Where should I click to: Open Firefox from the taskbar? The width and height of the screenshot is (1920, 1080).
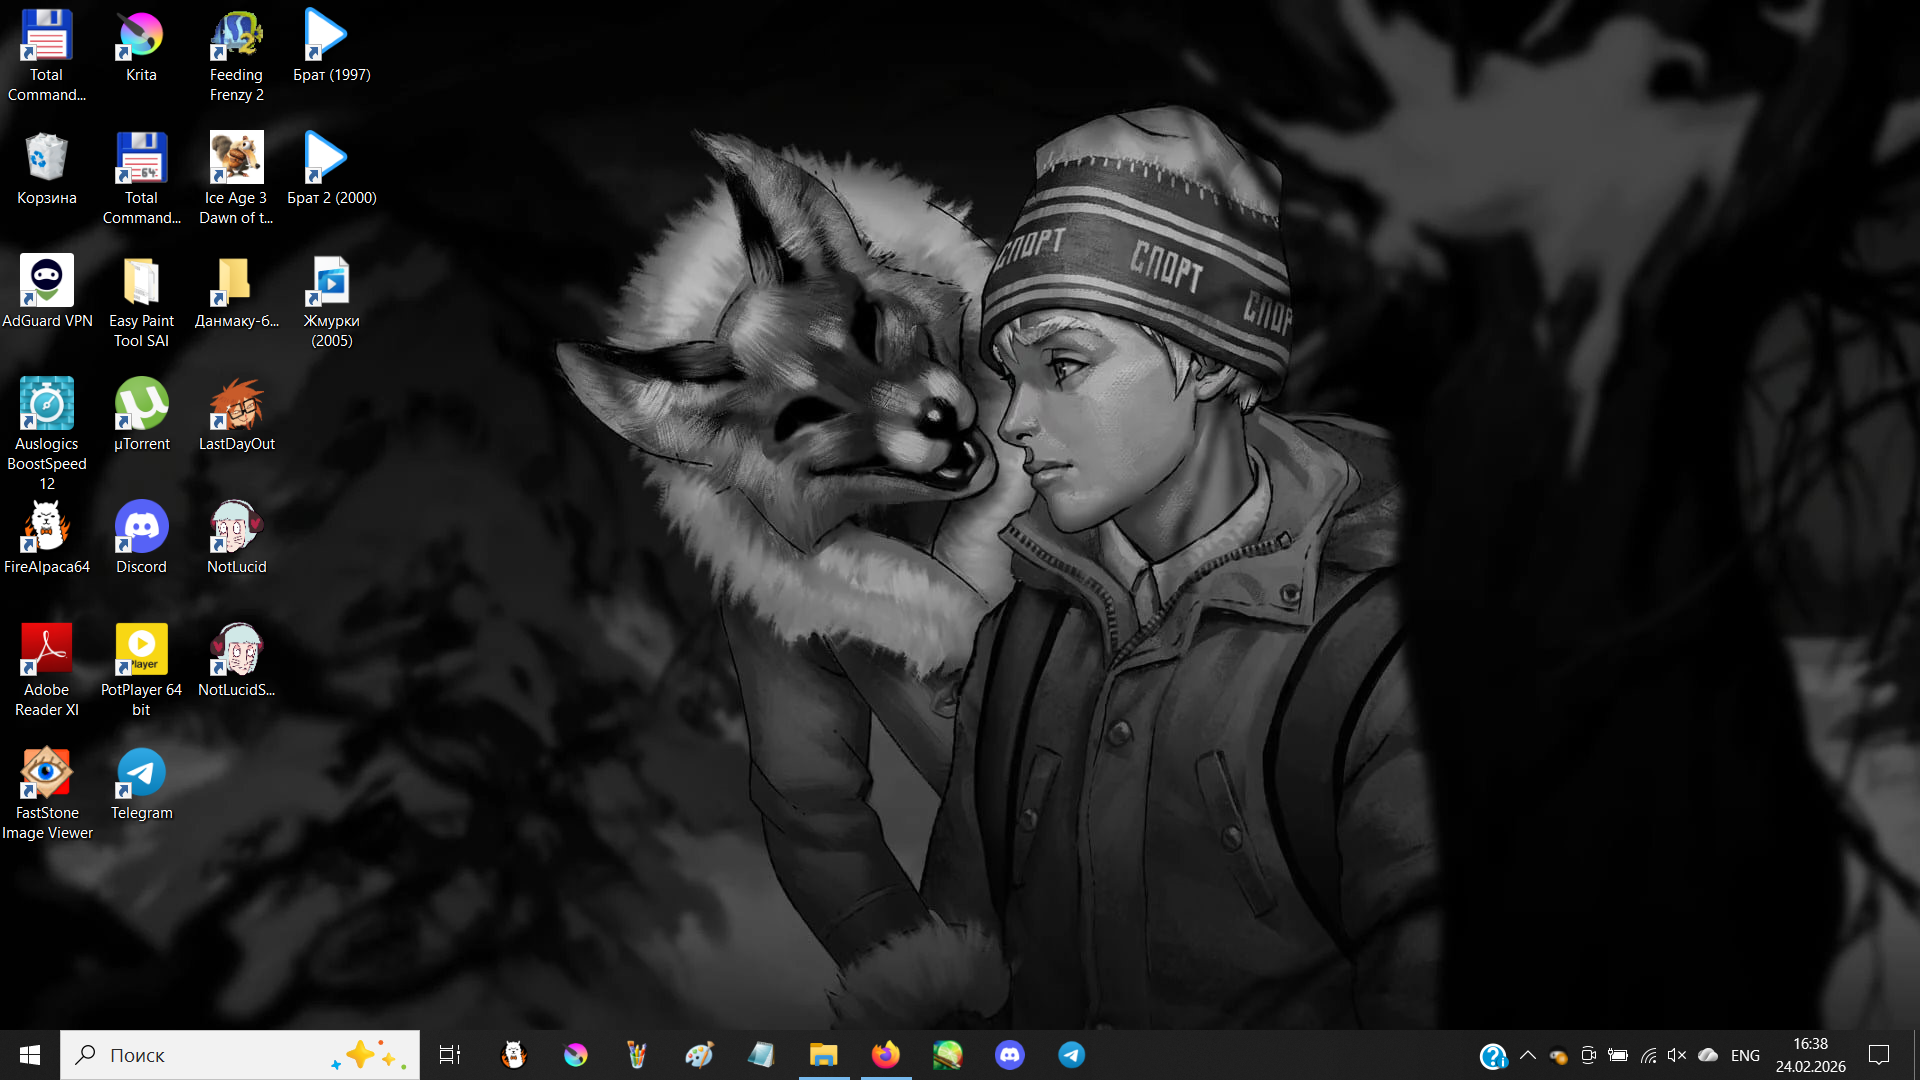click(885, 1055)
